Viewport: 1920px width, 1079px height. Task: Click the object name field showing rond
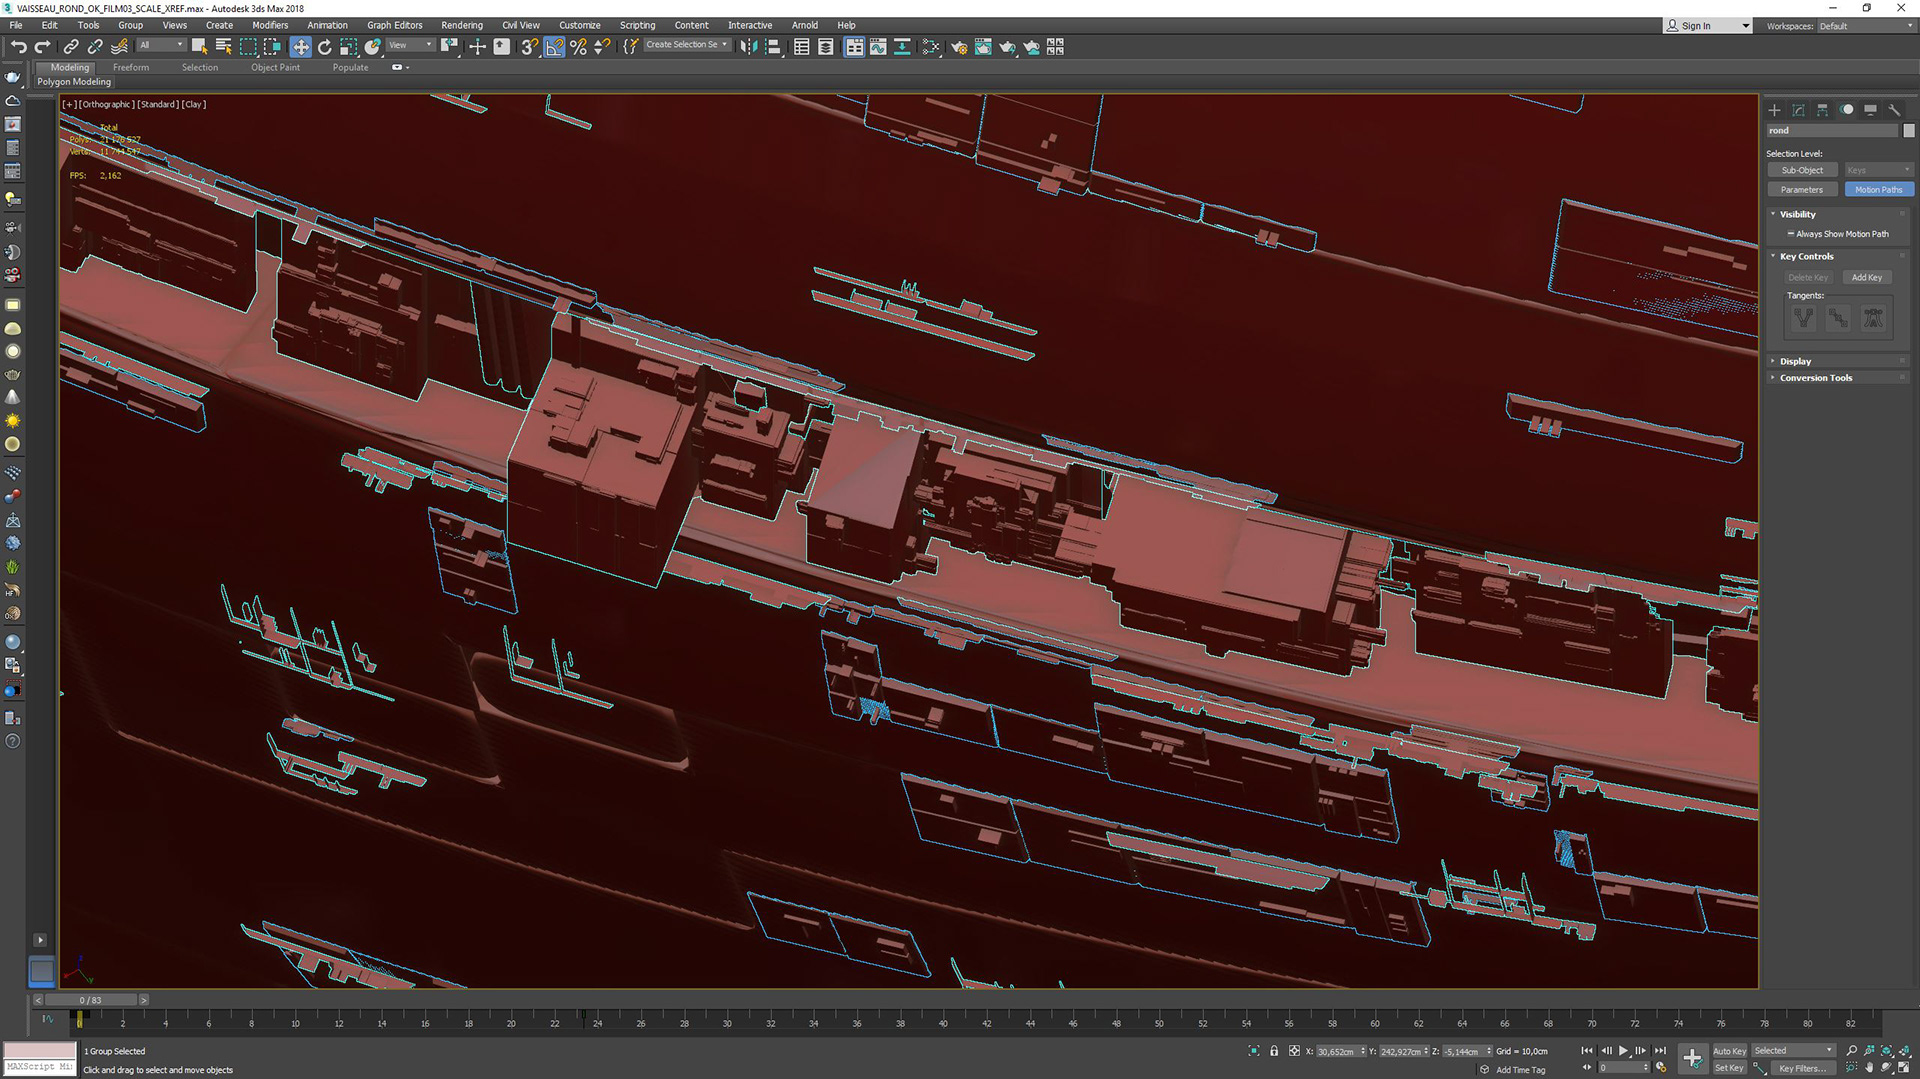point(1831,131)
